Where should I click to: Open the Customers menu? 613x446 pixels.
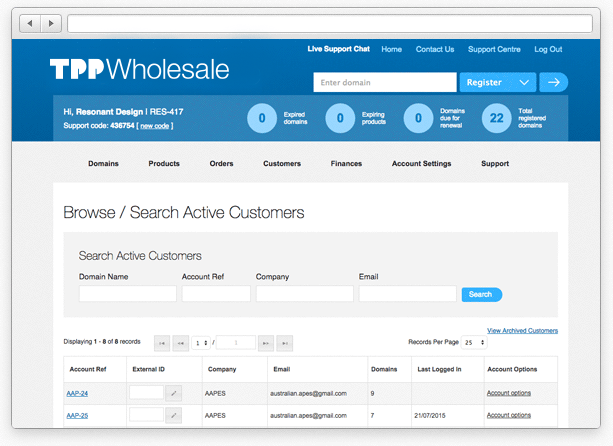(x=282, y=163)
